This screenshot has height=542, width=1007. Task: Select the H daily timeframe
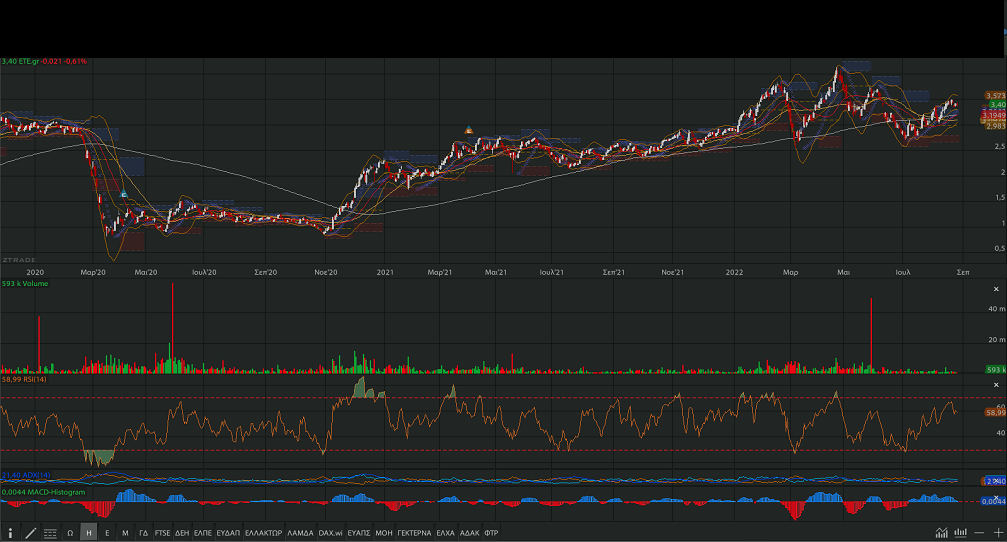click(x=89, y=533)
